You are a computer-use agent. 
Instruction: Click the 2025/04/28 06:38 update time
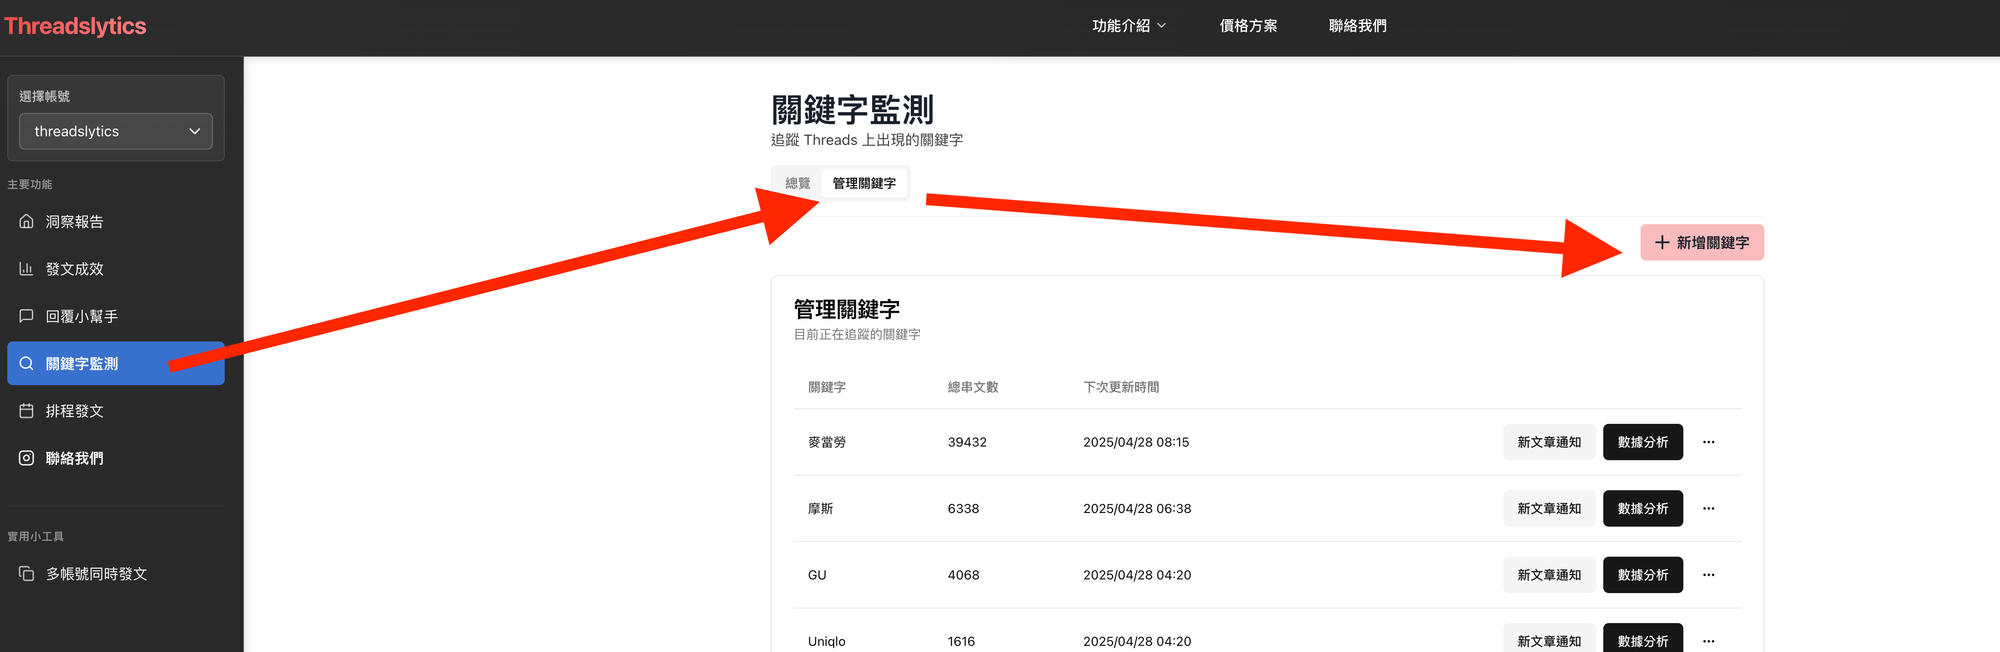[1137, 508]
